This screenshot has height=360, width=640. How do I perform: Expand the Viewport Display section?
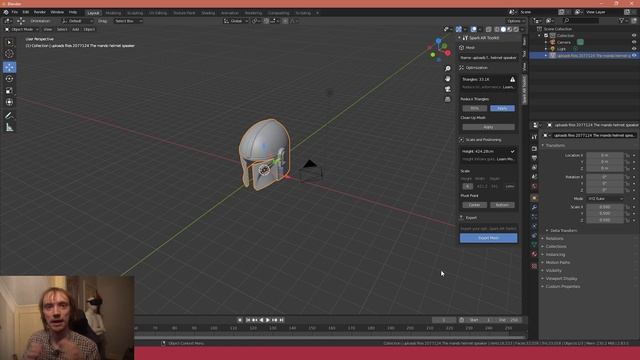[x=561, y=278]
